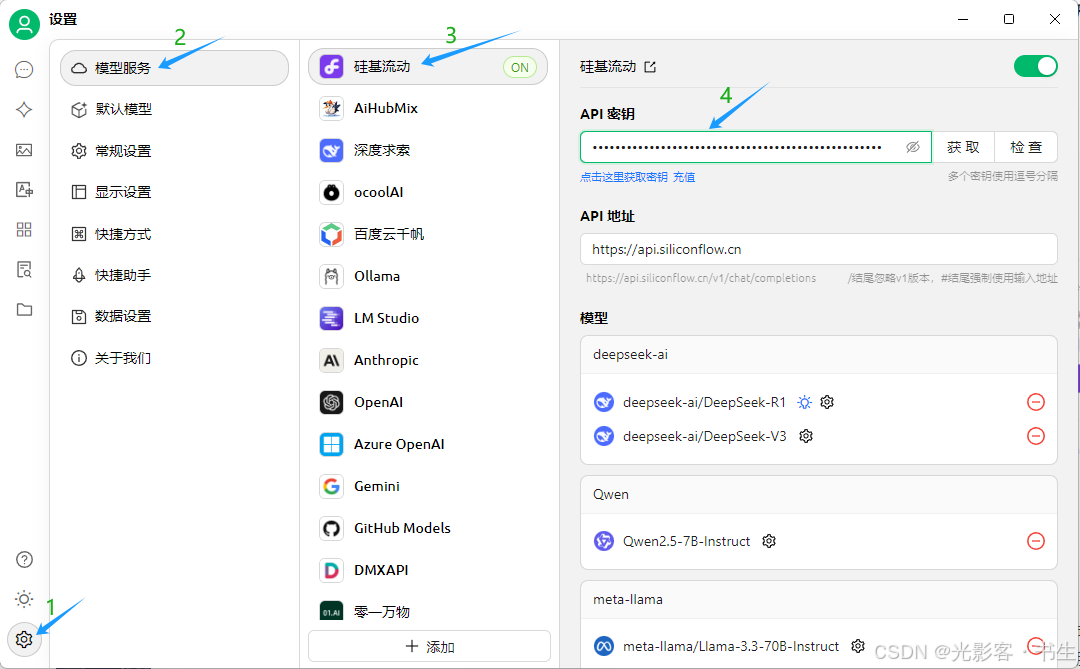This screenshot has width=1080, height=669.
Task: Open the 显示设置 settings menu
Action: point(174,192)
